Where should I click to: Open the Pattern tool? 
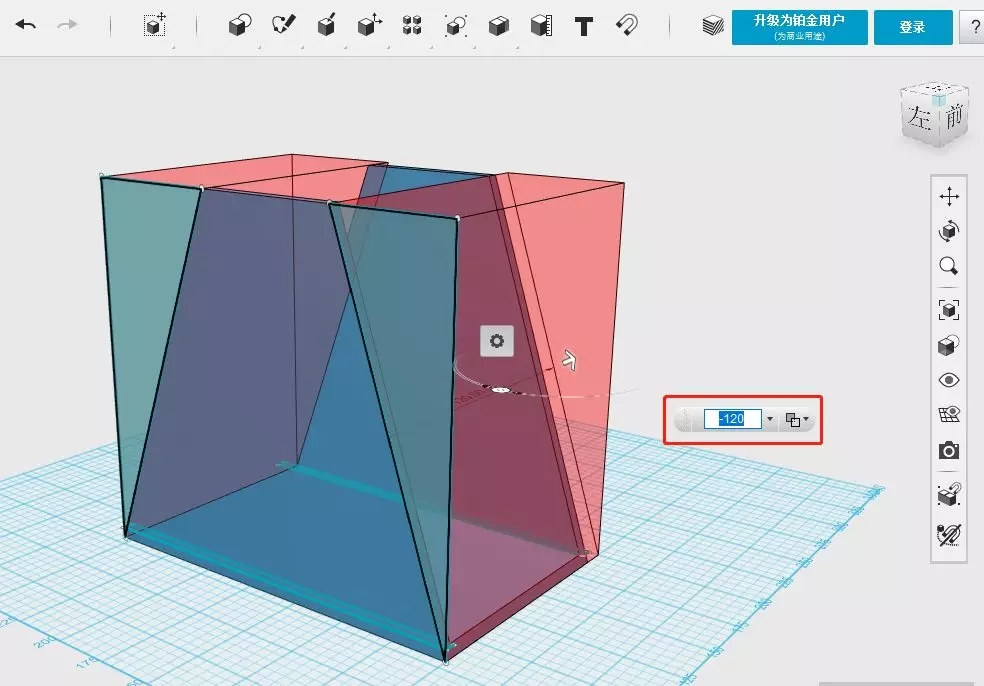pos(411,26)
